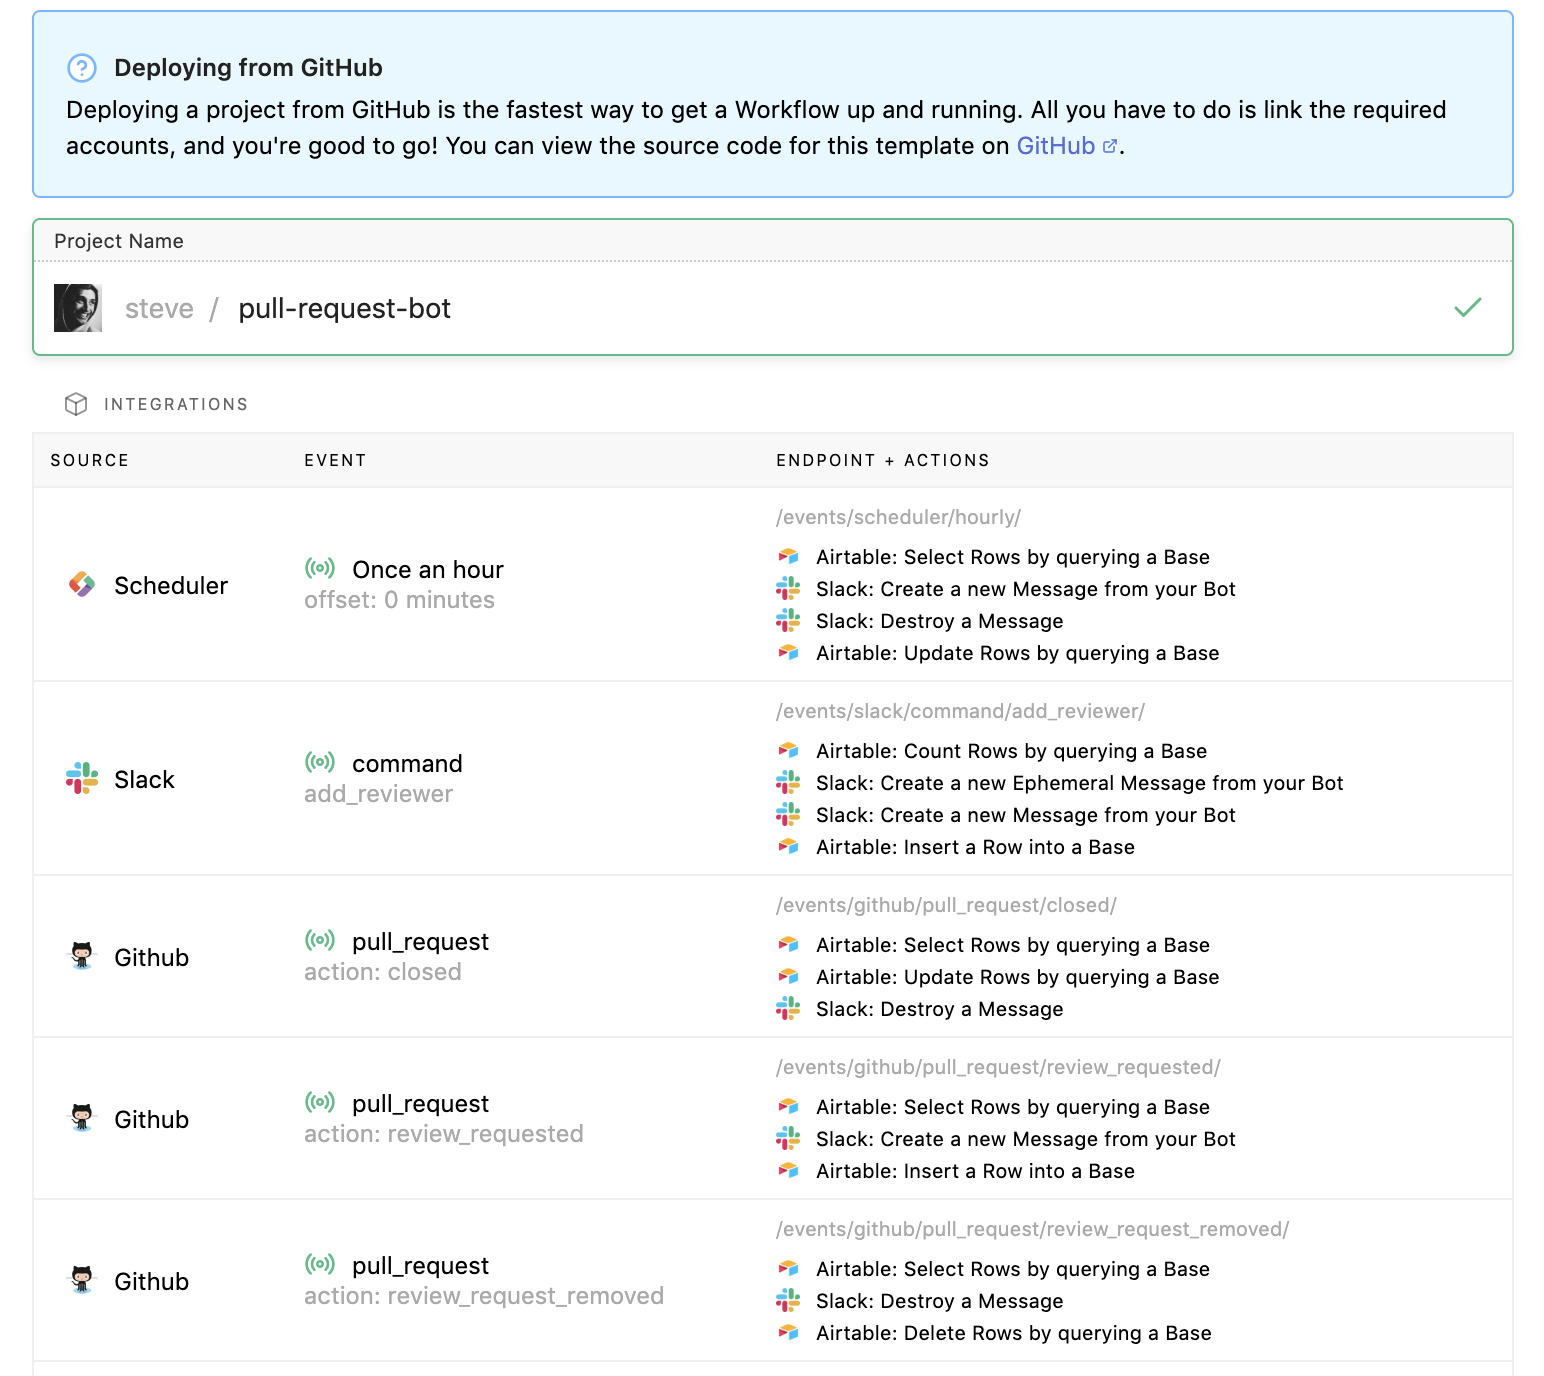This screenshot has width=1544, height=1376.
Task: Click the broadcast icon beside command event
Action: pyautogui.click(x=320, y=763)
